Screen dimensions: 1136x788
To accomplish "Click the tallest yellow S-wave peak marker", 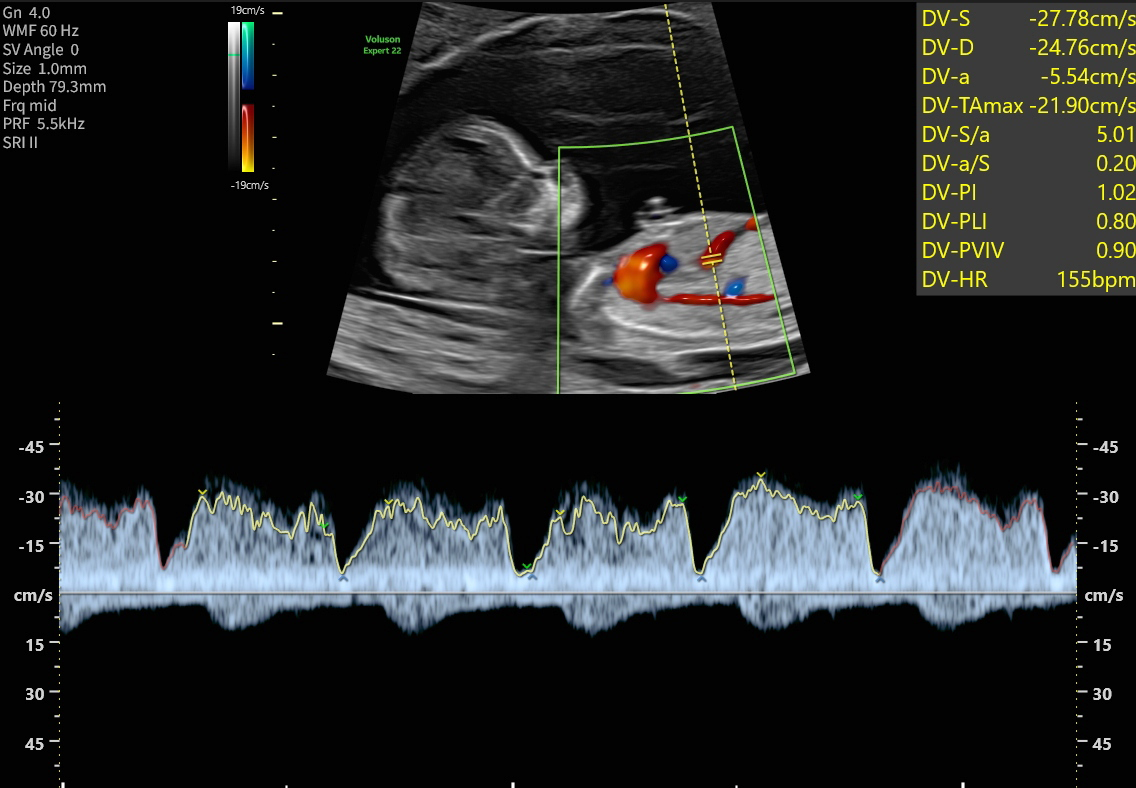I will point(761,475).
